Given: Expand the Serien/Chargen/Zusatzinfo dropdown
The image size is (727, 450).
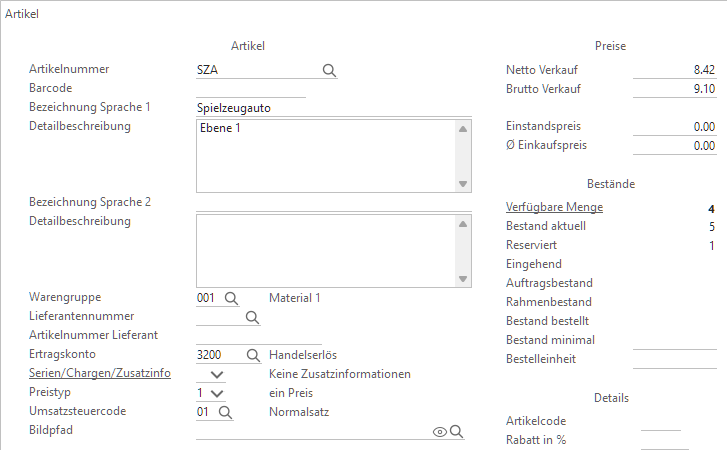Looking at the screenshot, I should [x=218, y=374].
